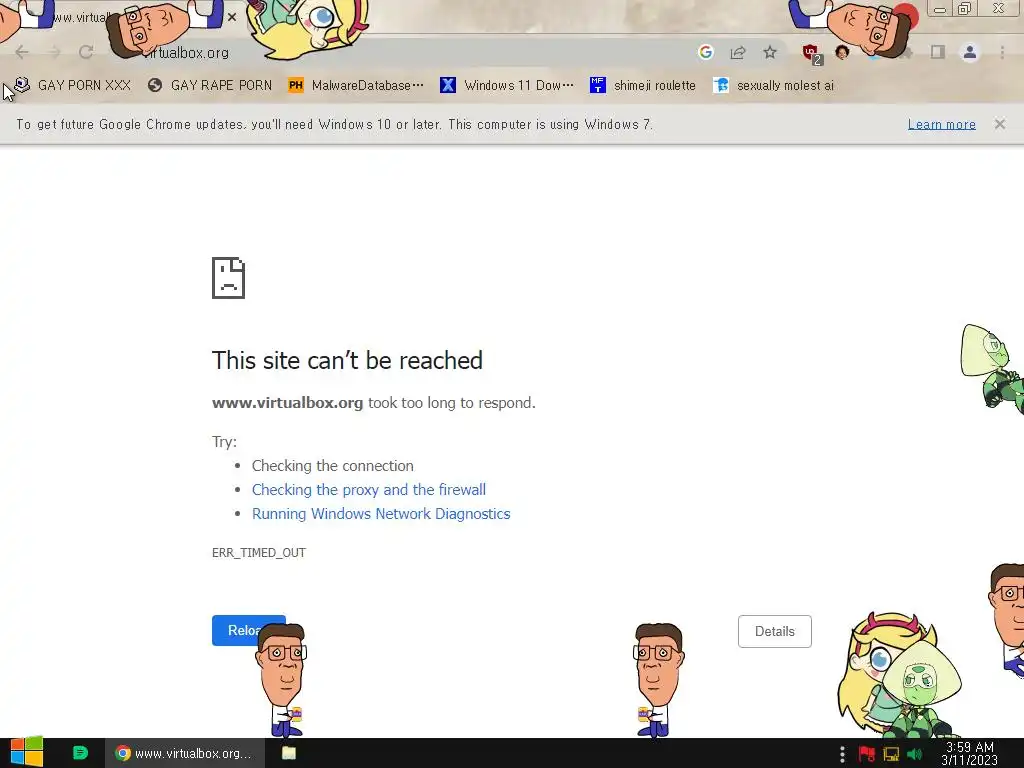Screen dimensions: 1024x768
Task: Click Running Windows Network Diagnostics
Action: pyautogui.click(x=381, y=514)
